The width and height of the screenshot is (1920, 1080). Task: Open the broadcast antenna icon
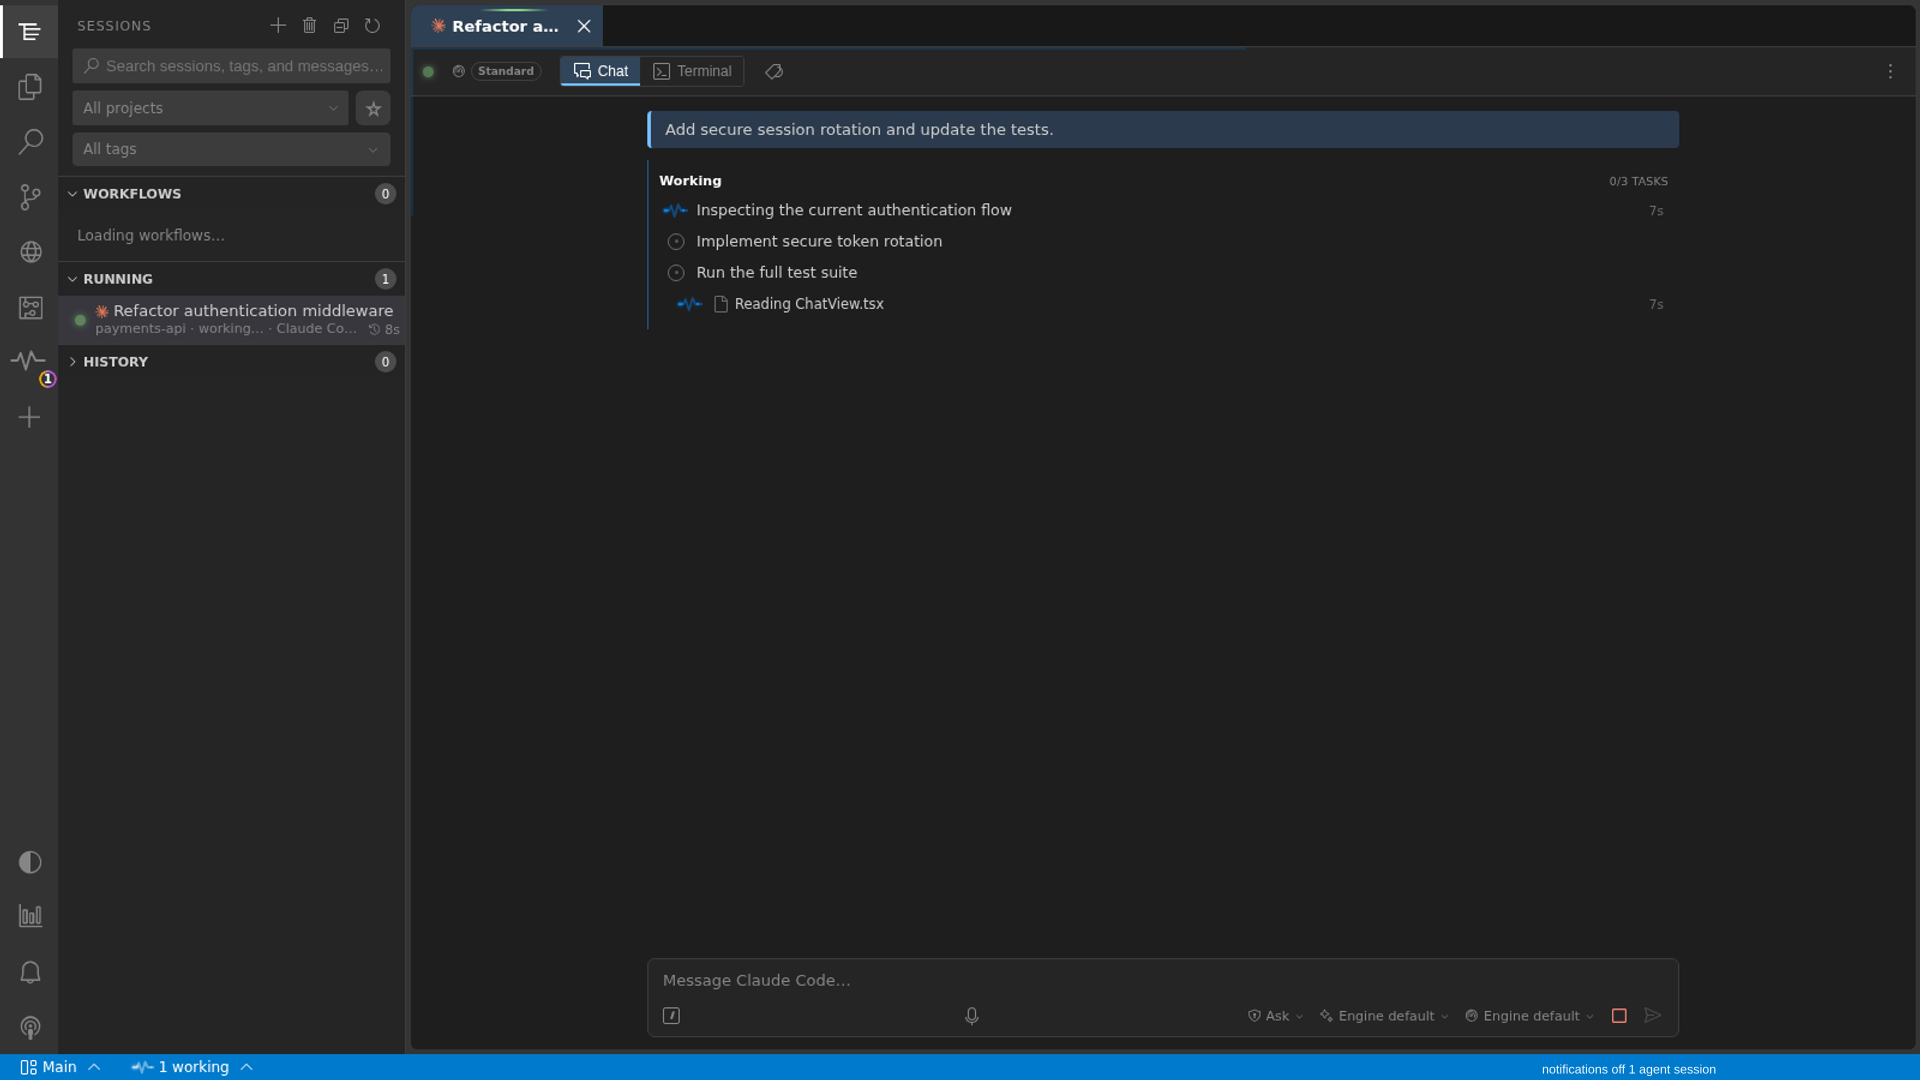click(30, 1027)
